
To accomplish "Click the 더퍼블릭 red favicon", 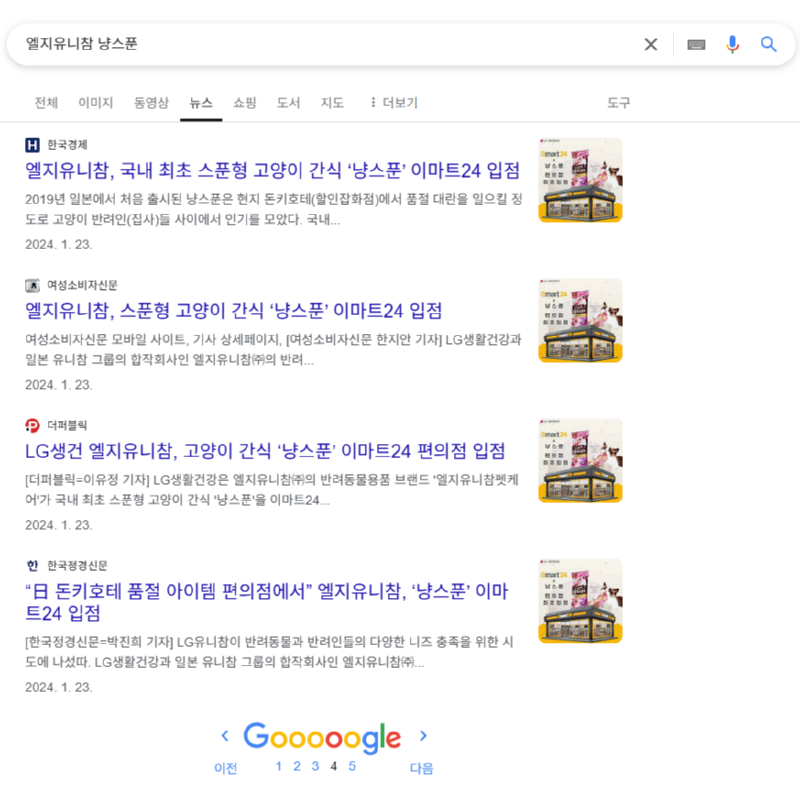I will pos(32,426).
